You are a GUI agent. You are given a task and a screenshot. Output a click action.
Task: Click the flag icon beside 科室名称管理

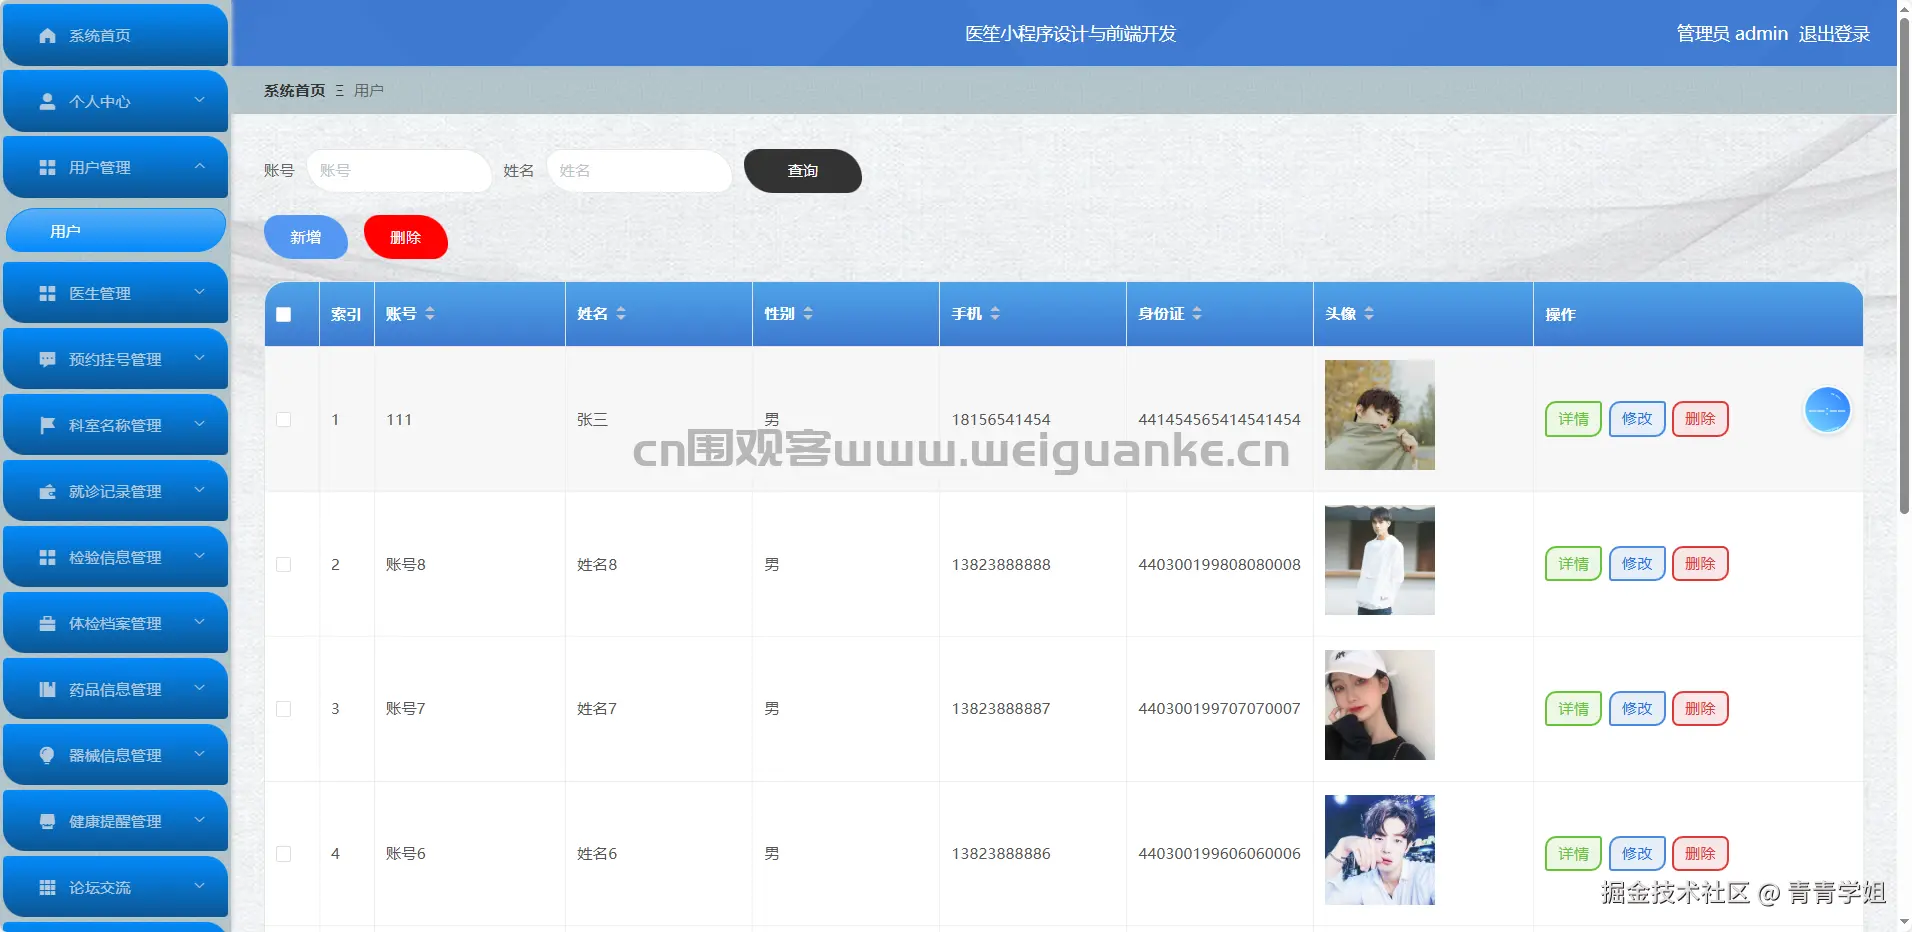47,426
